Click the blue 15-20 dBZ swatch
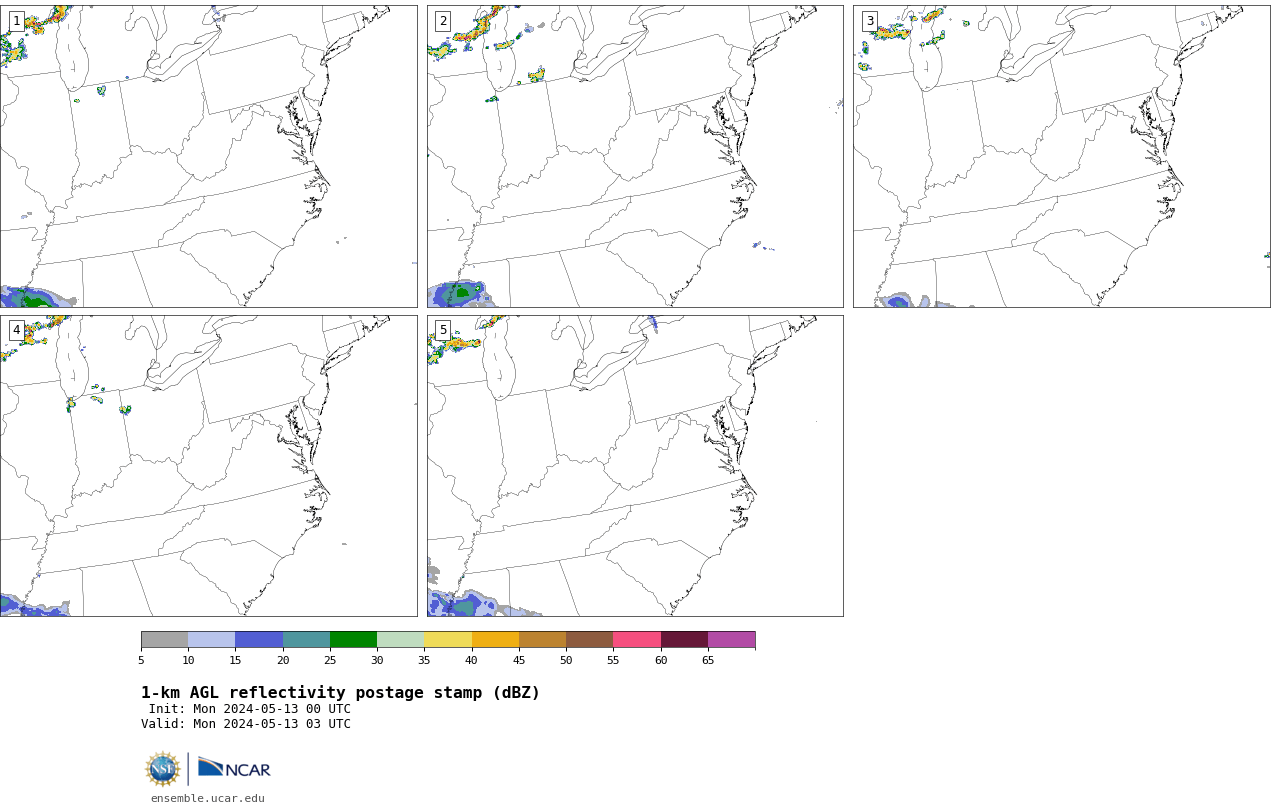The image size is (1280, 809). pos(259,640)
